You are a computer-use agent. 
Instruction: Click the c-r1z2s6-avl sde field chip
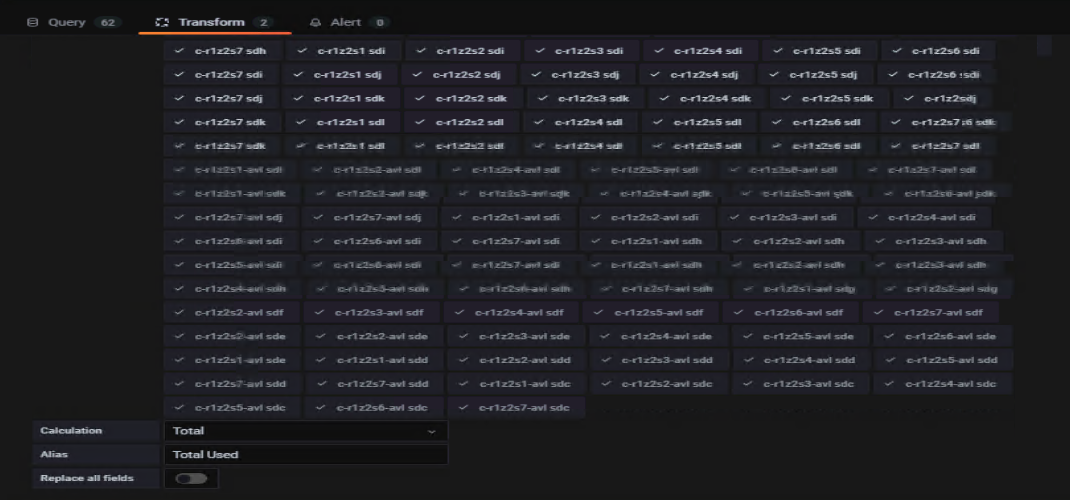[x=943, y=336]
